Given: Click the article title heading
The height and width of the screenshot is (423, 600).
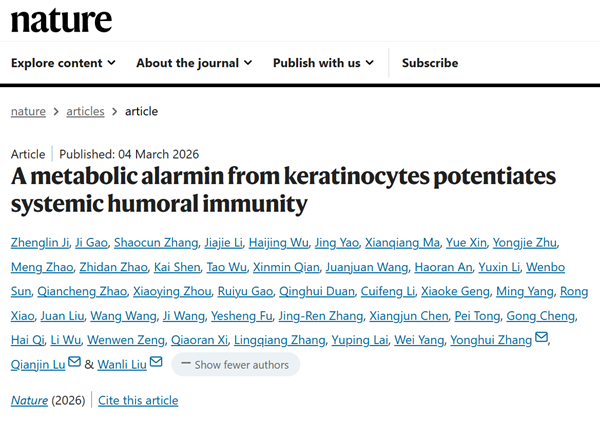Looking at the screenshot, I should click(283, 191).
